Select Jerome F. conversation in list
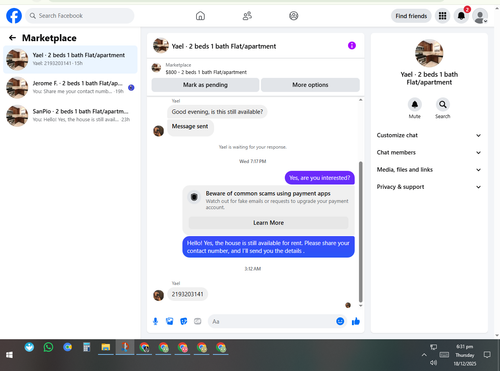500x371 pixels. [70, 87]
